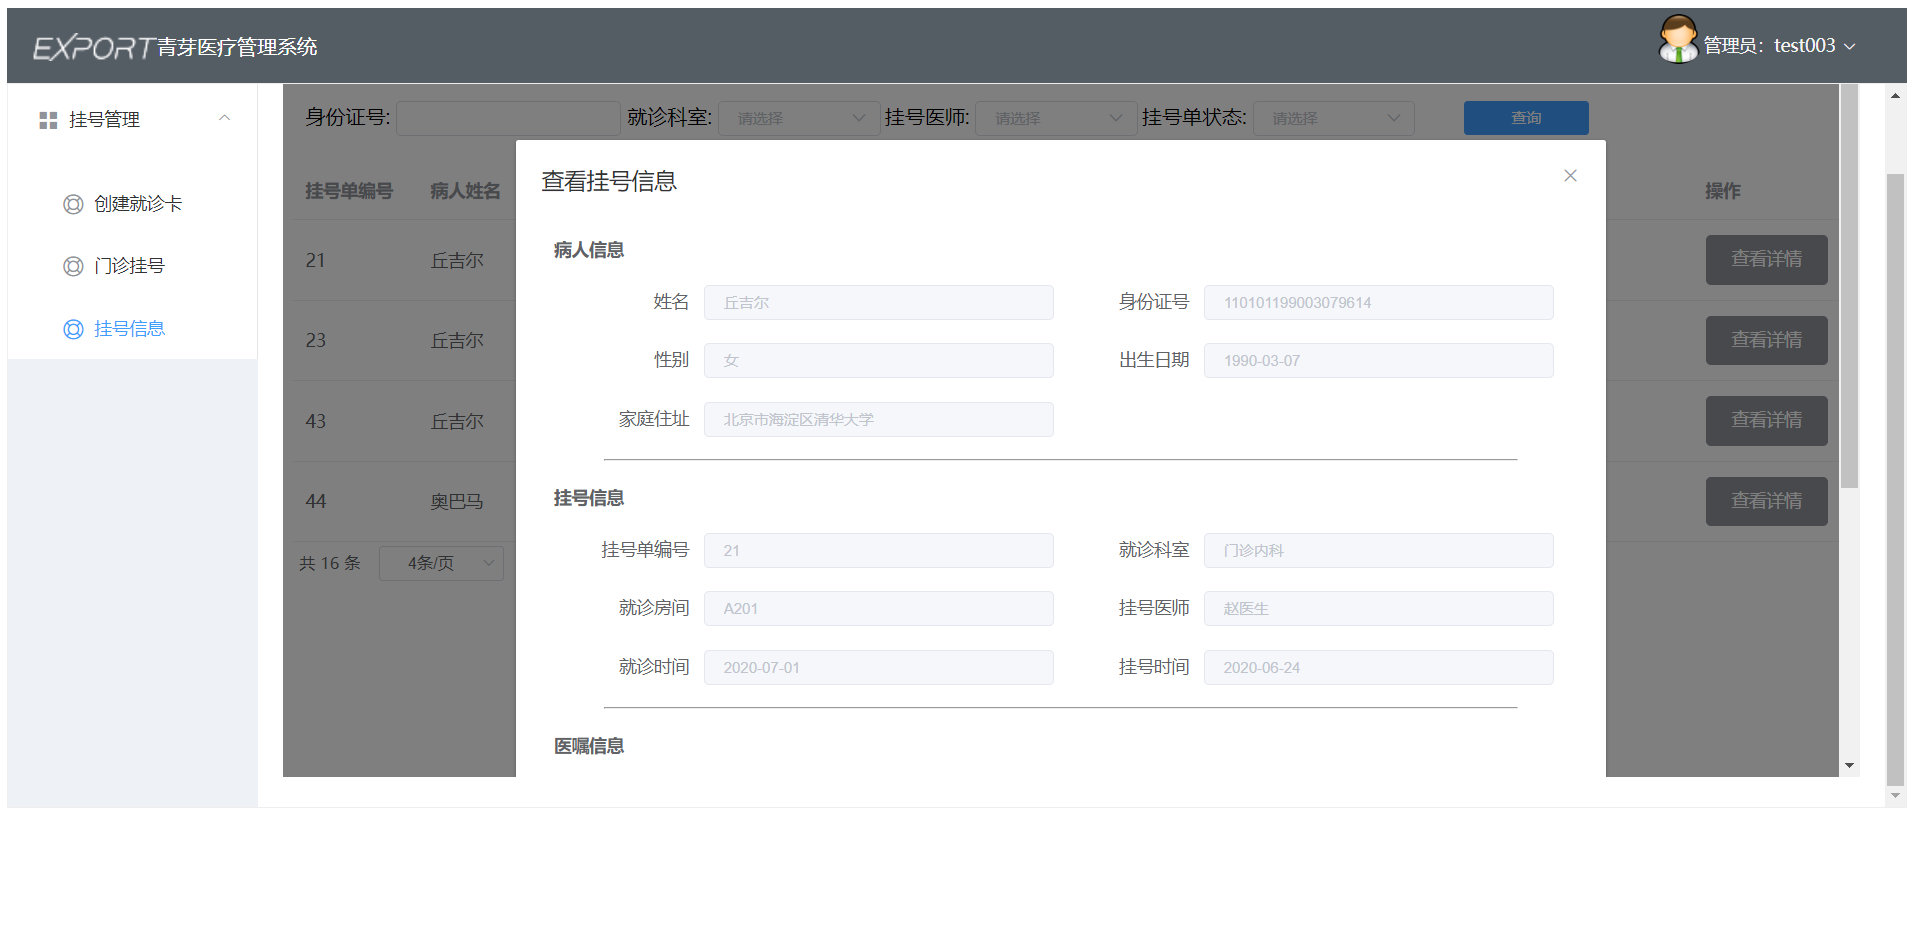Click the dialog's inner scrollbar thumb
Image resolution: width=1917 pixels, height=925 pixels.
[1850, 287]
